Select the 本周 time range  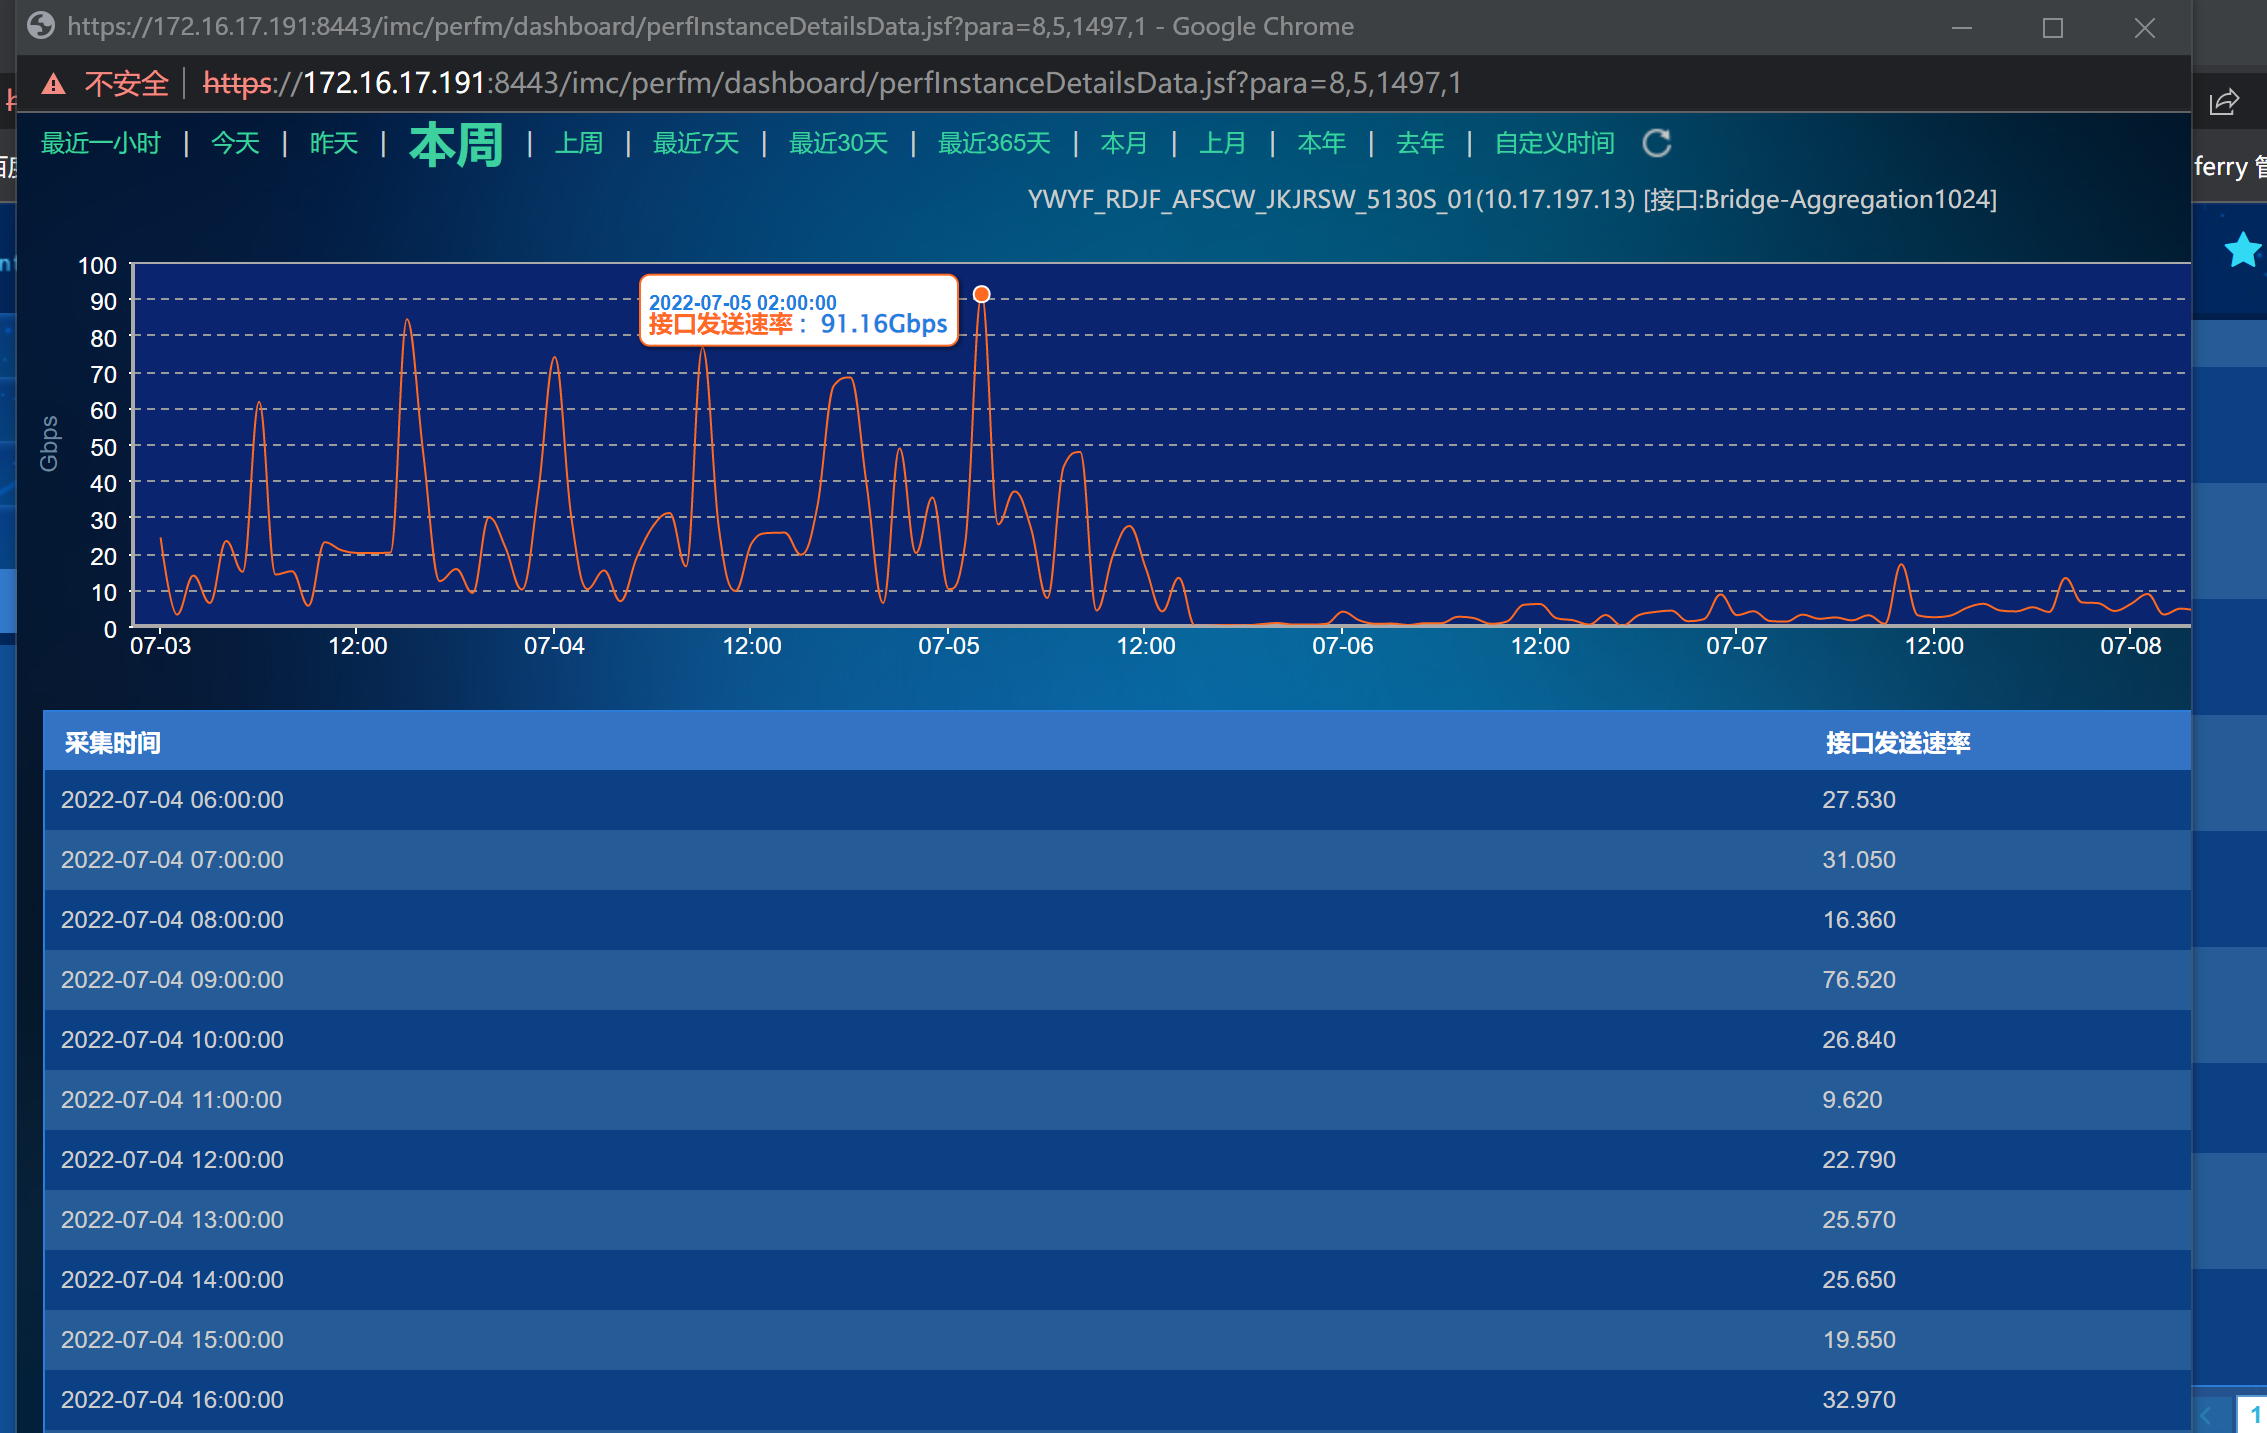455,145
